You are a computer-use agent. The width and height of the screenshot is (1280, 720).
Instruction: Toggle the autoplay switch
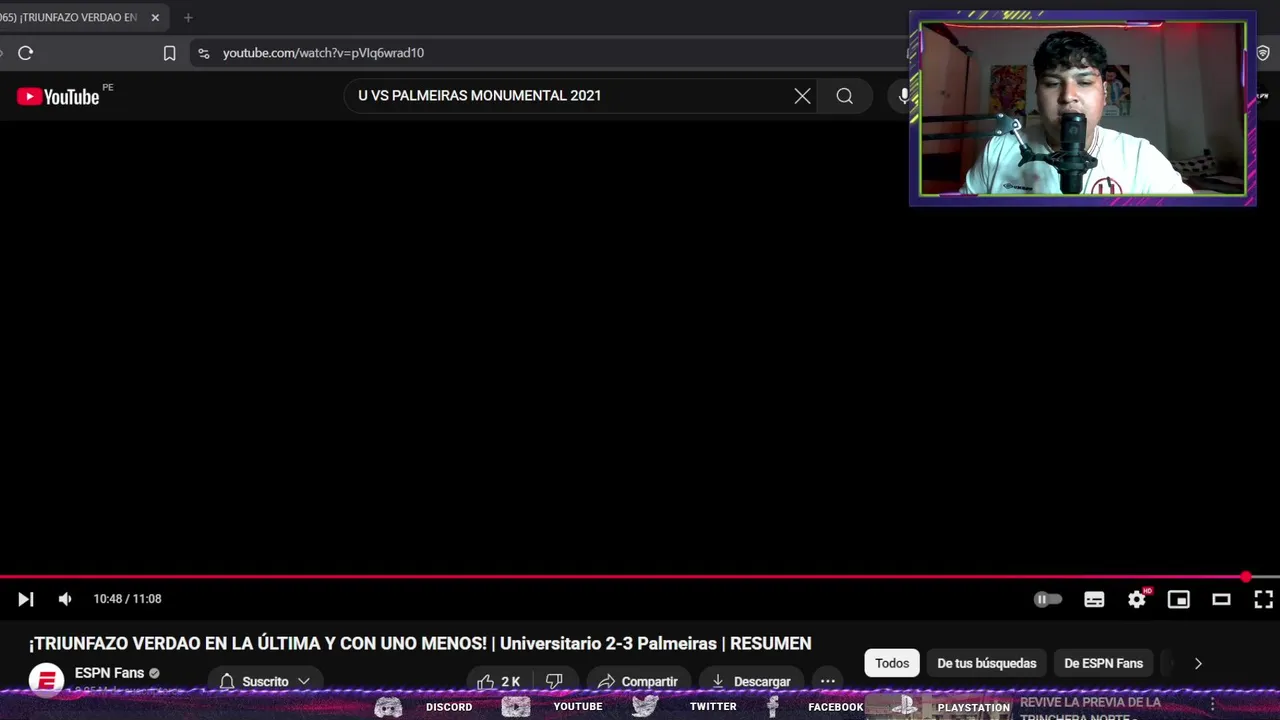[x=1047, y=599]
